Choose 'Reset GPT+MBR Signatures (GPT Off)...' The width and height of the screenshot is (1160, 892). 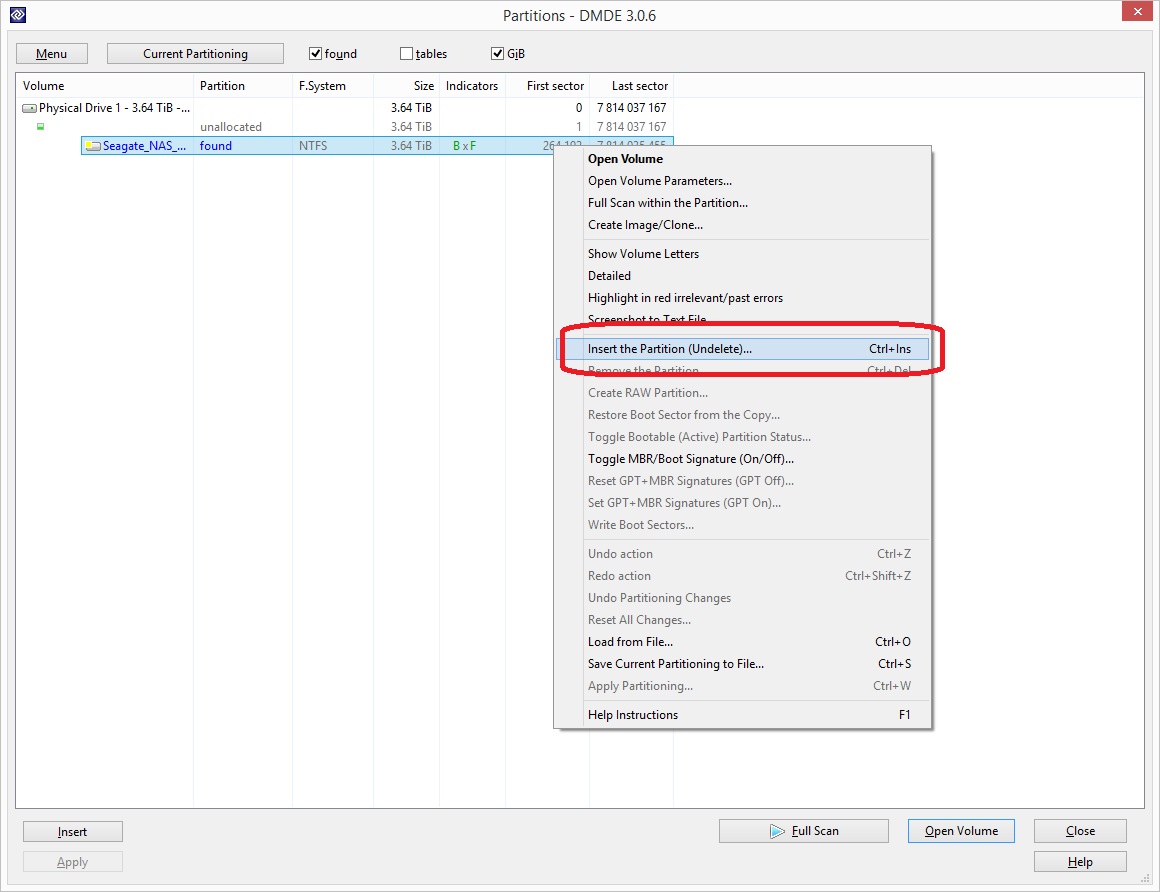point(743,481)
